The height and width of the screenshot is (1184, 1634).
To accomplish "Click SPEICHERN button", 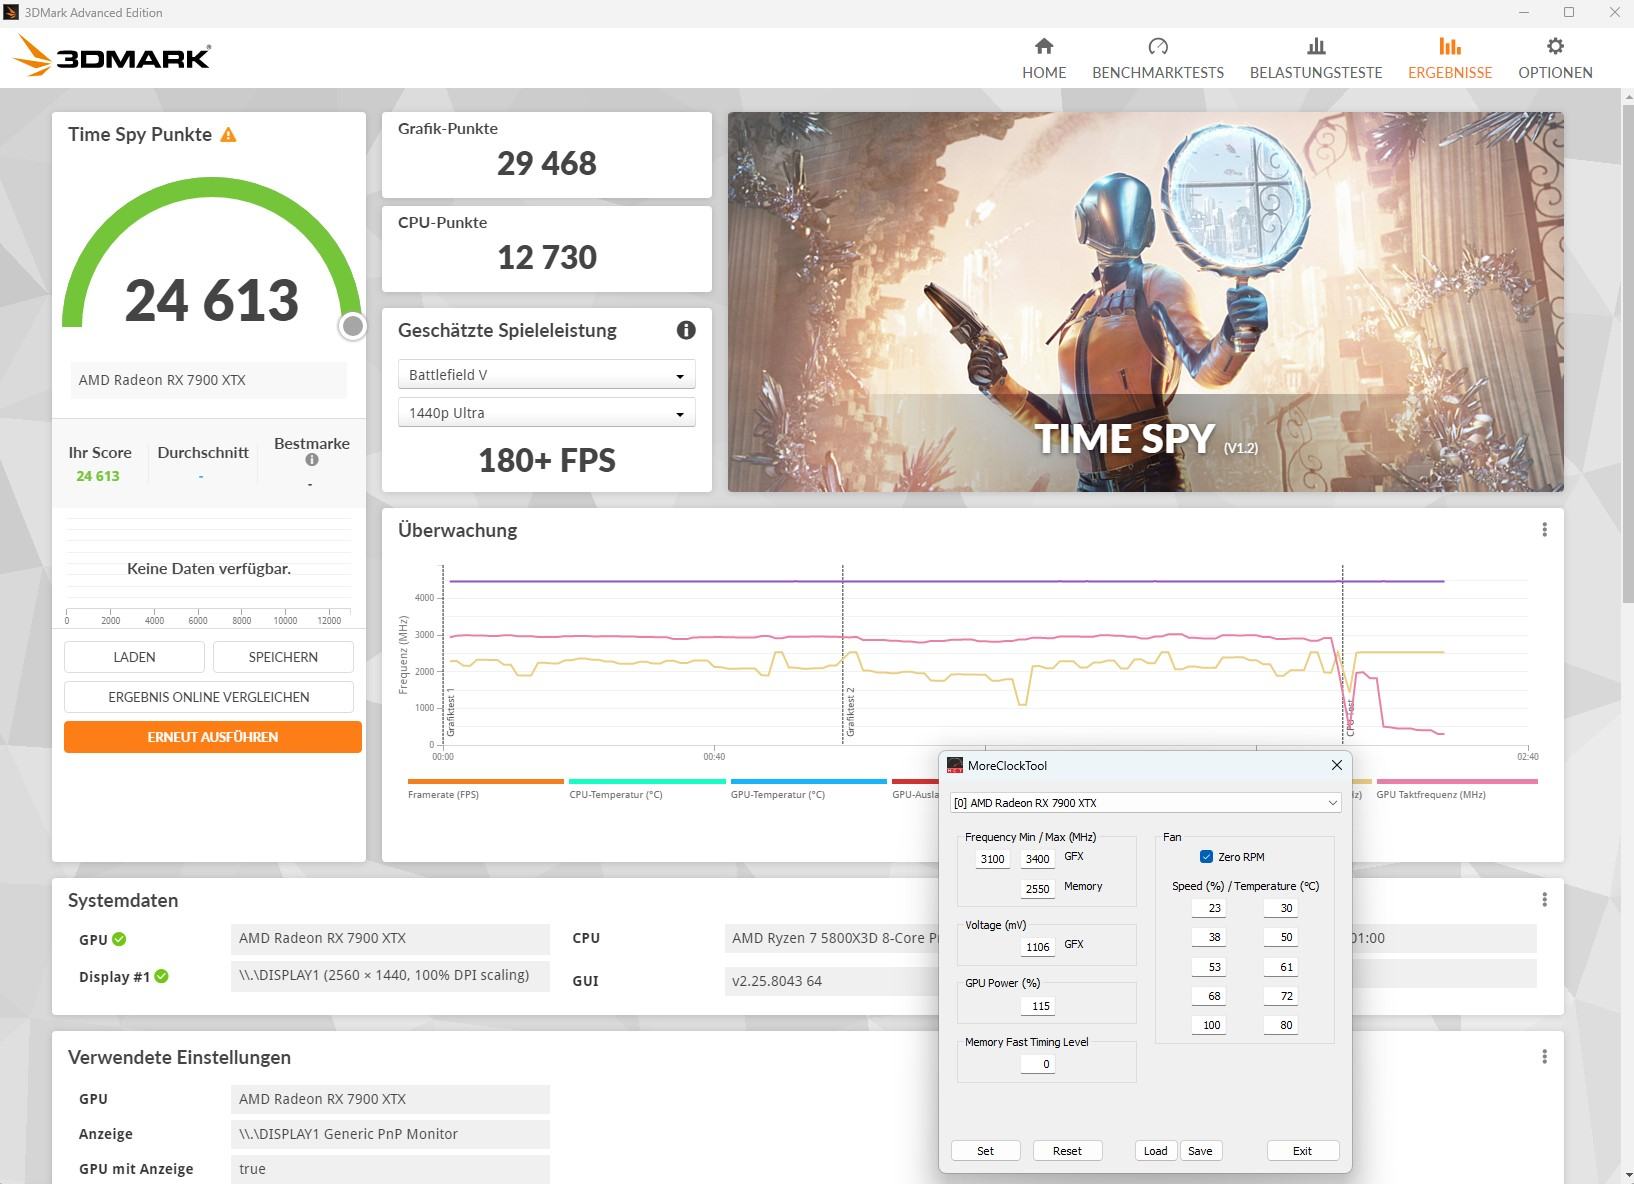I will coord(283,657).
